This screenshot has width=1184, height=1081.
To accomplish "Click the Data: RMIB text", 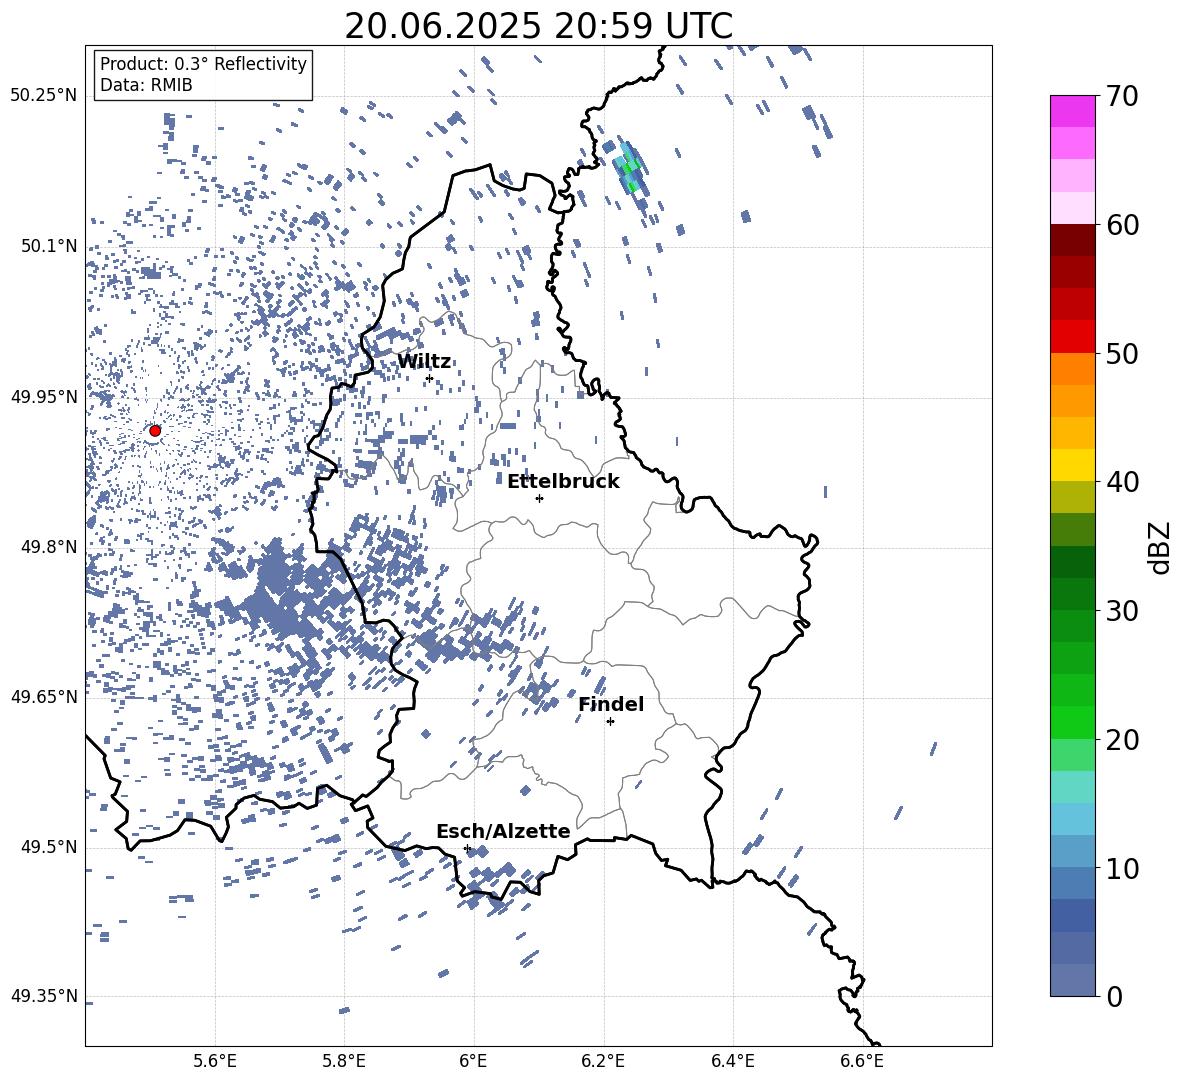I will pos(146,85).
